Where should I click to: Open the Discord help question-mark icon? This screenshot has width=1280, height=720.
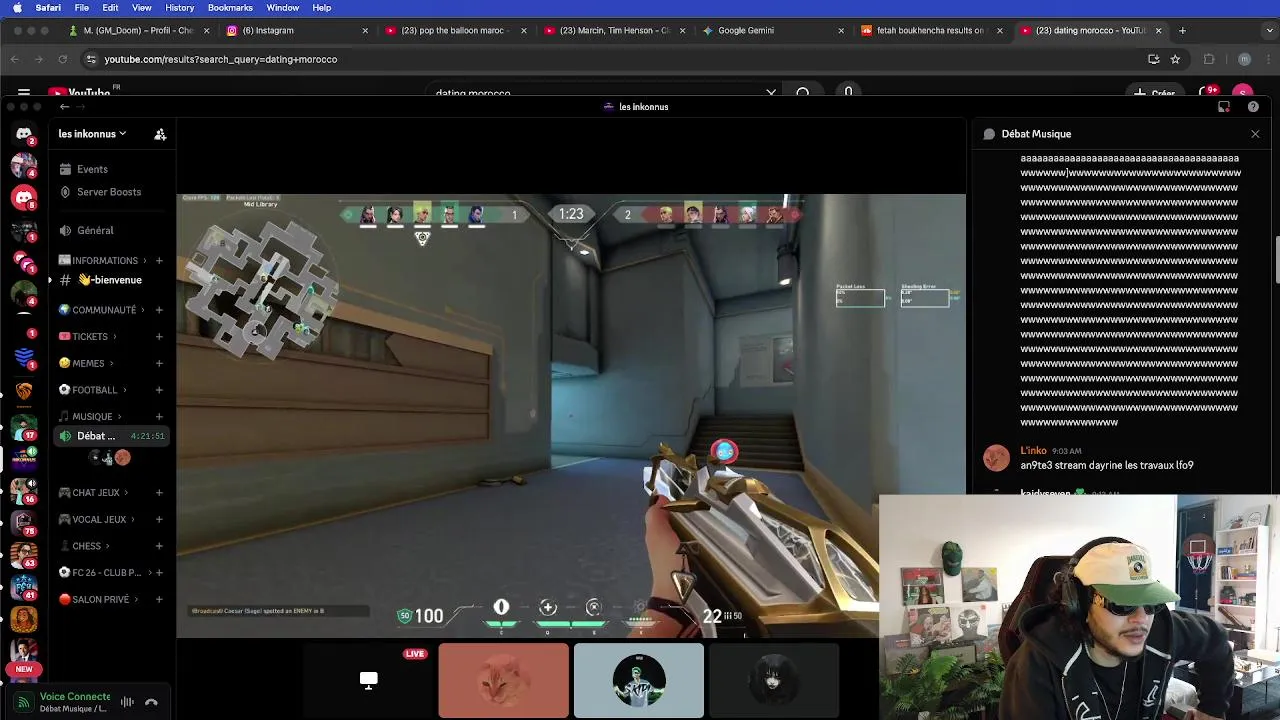pyautogui.click(x=1253, y=107)
